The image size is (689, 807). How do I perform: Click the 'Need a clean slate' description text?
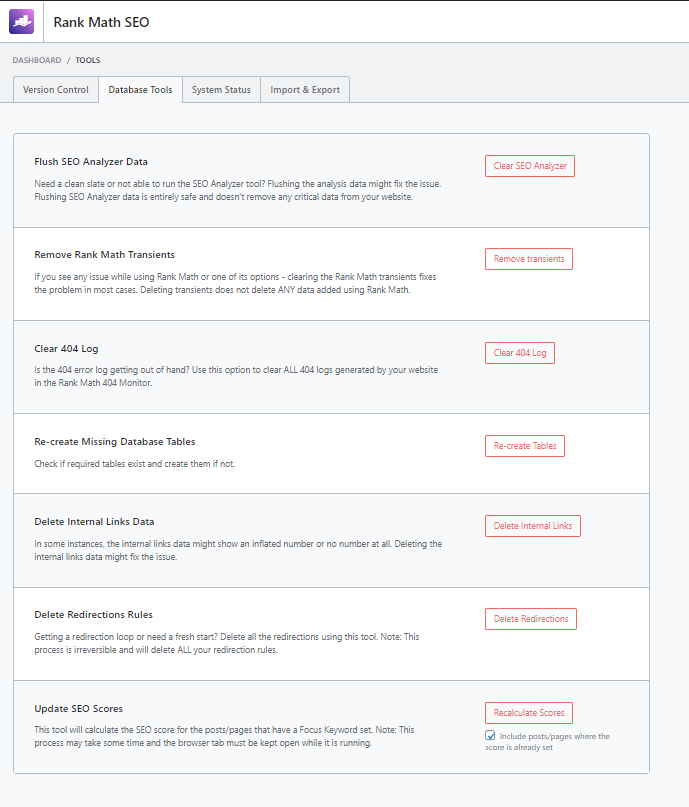pyautogui.click(x=238, y=190)
